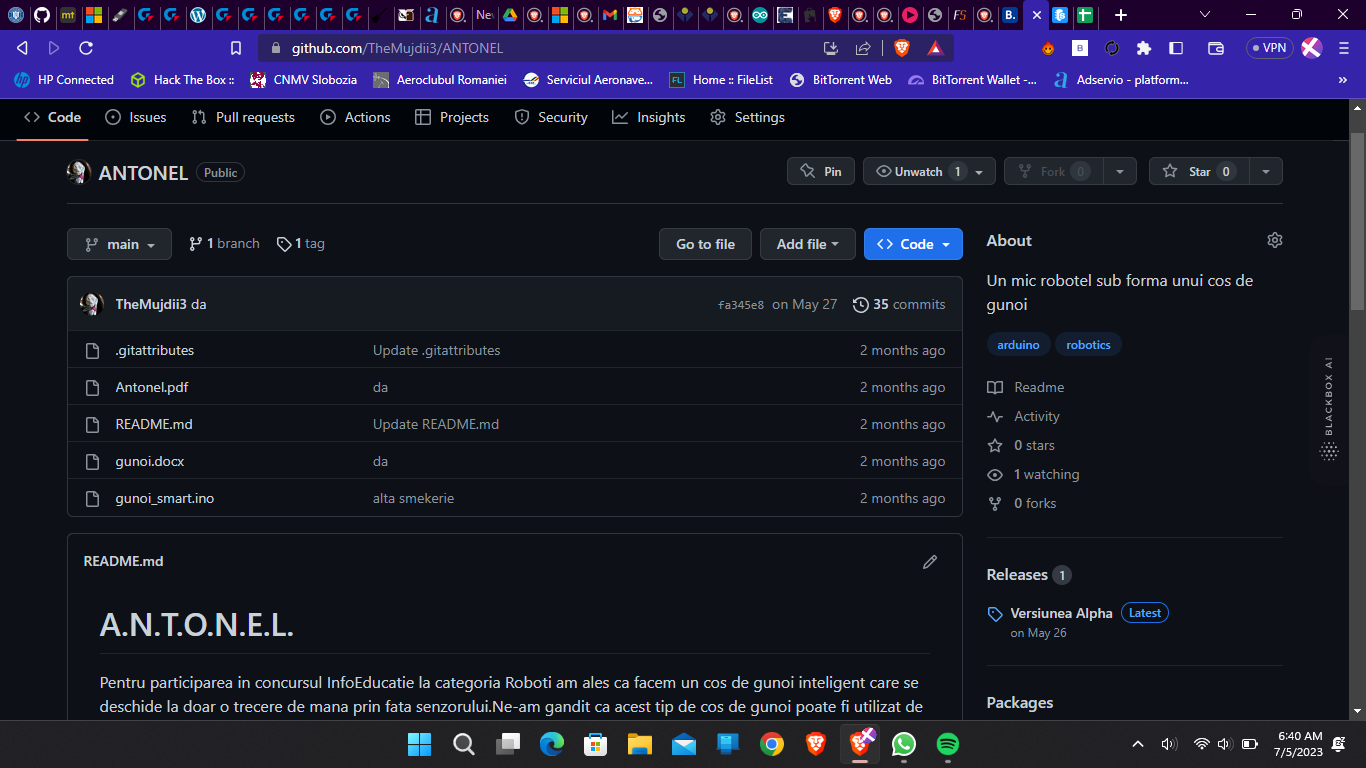Viewport: 1366px width, 768px height.
Task: Toggle the VPN button
Action: (1269, 48)
